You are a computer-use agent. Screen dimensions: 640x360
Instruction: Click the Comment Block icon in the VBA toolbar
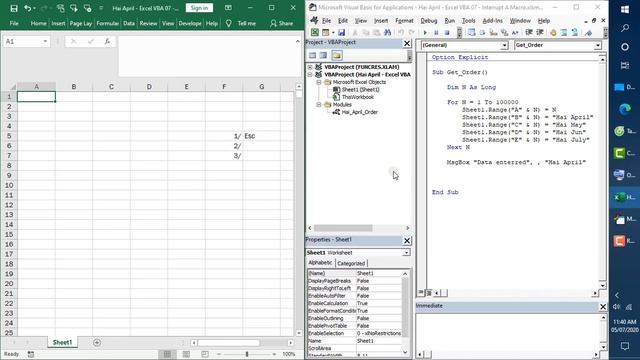click(564, 32)
